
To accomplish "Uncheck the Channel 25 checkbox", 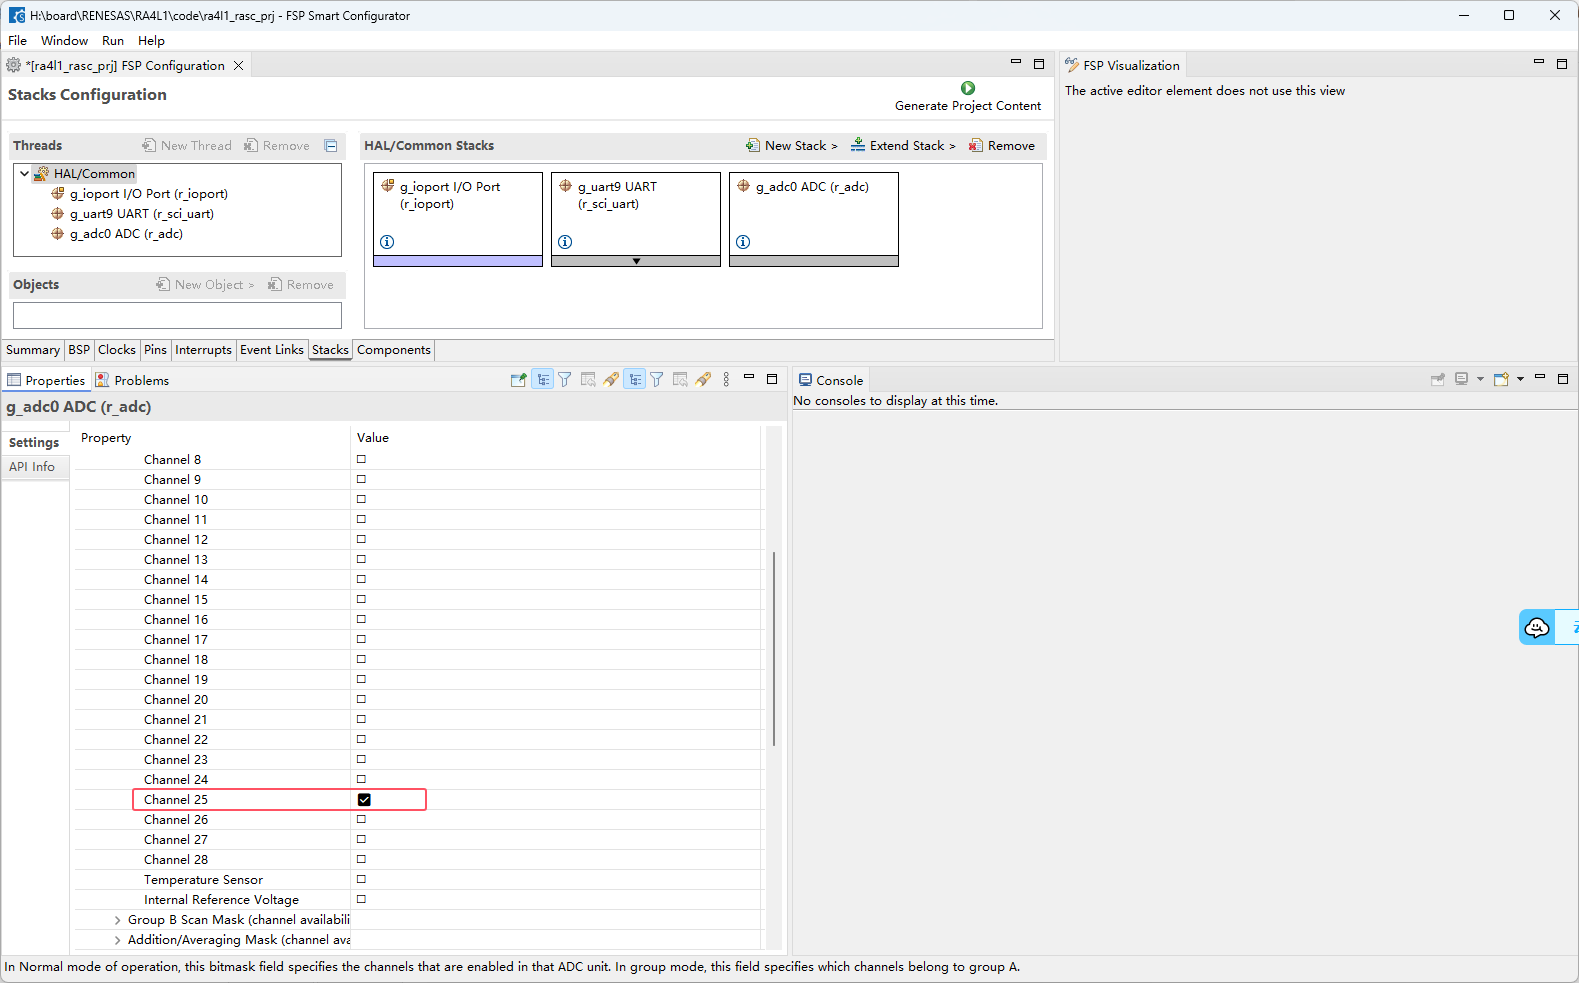I will pyautogui.click(x=364, y=800).
